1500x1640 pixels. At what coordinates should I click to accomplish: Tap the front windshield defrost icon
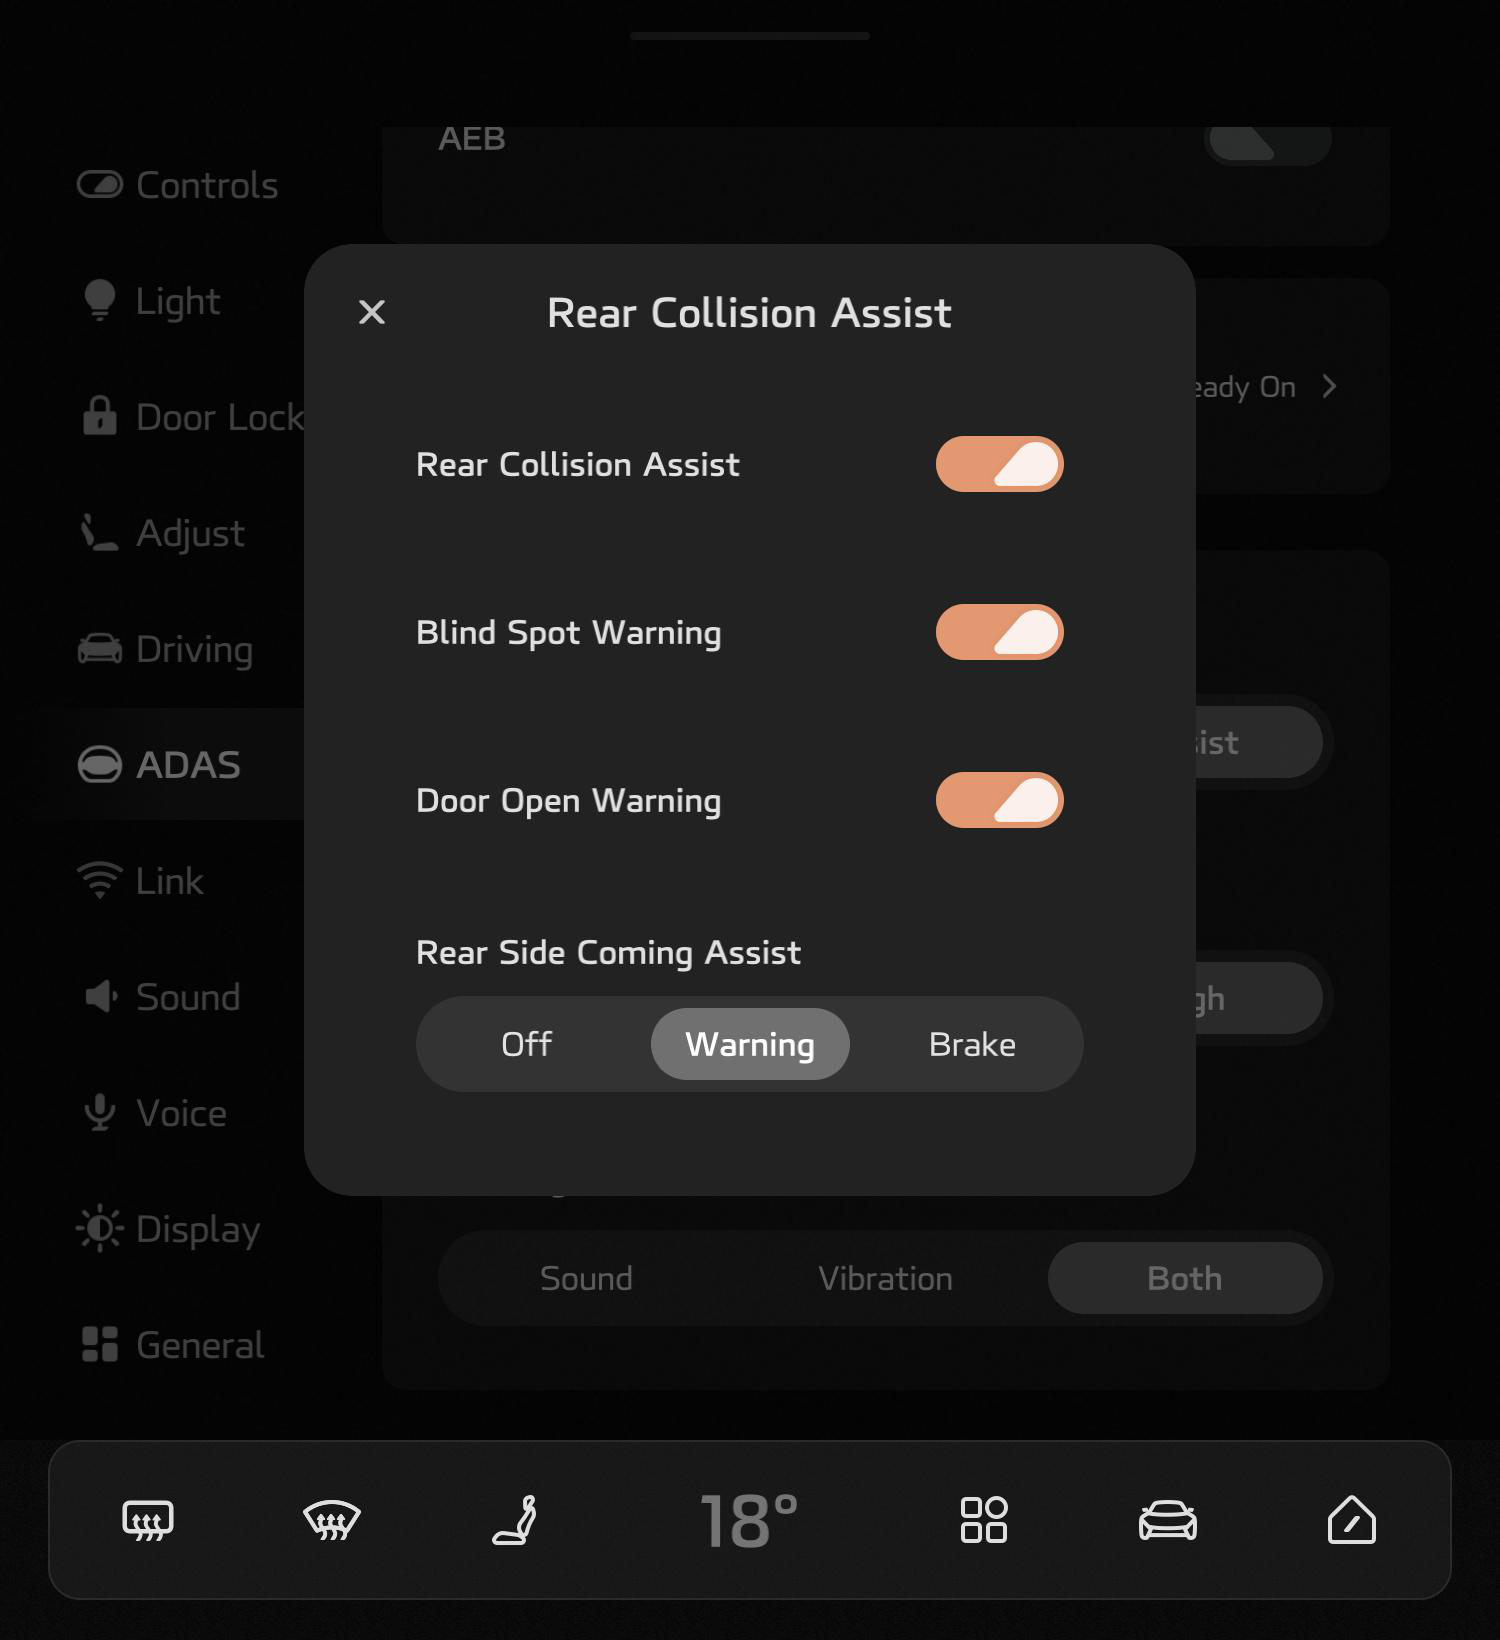tap(332, 1520)
